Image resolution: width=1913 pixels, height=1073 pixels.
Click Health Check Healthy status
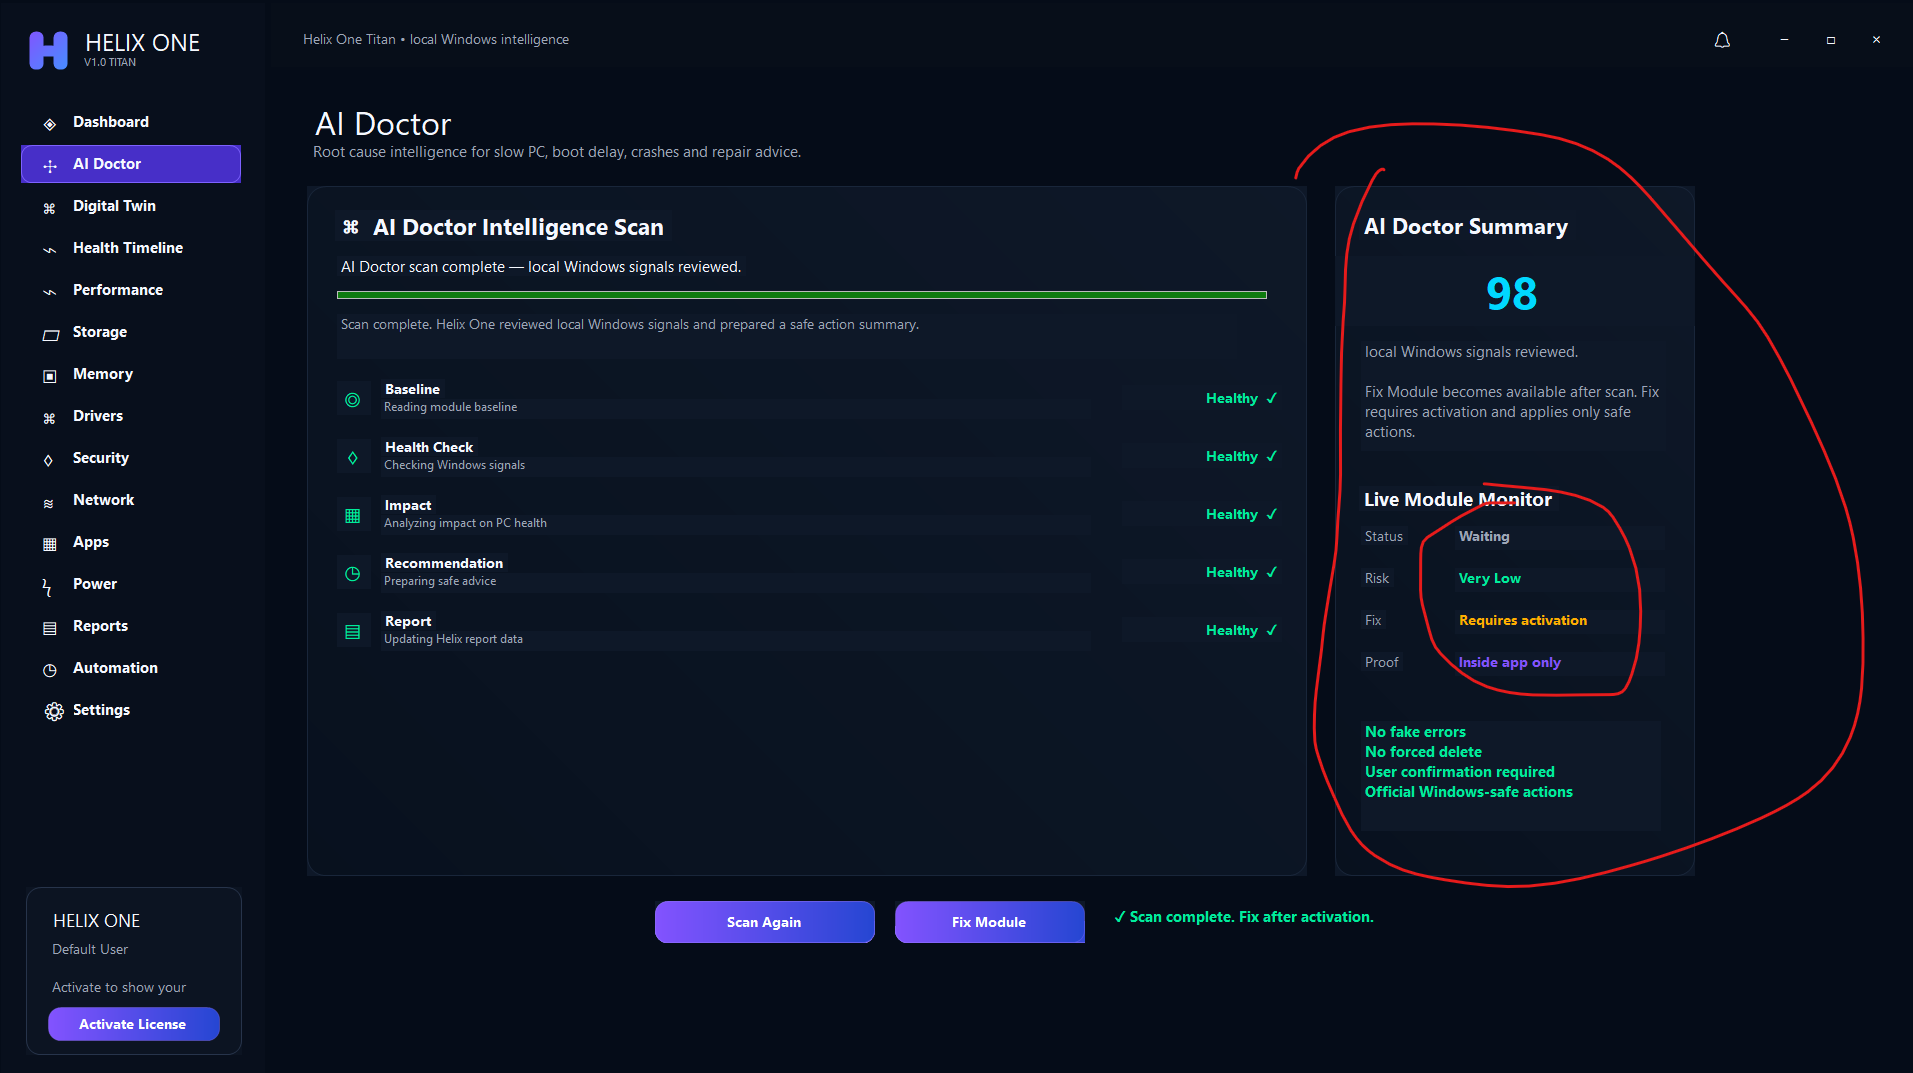point(1241,456)
